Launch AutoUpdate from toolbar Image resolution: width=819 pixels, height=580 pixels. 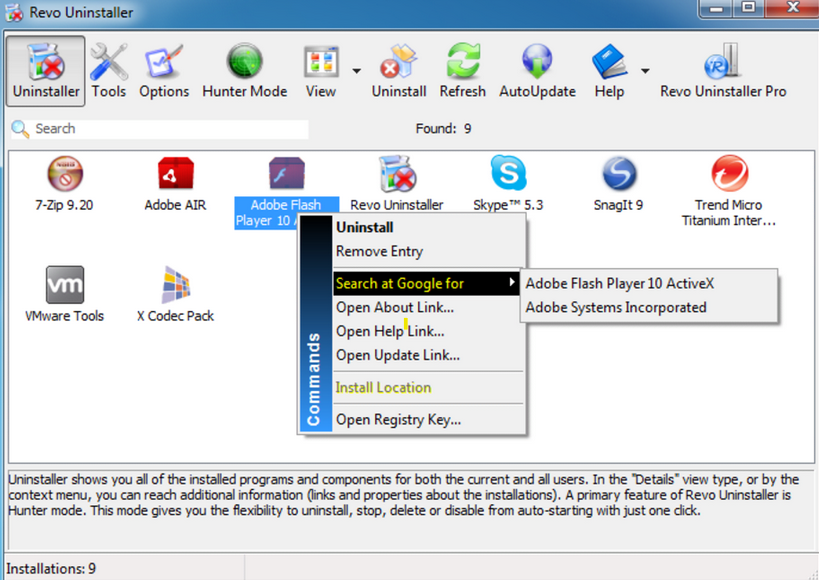coord(537,71)
